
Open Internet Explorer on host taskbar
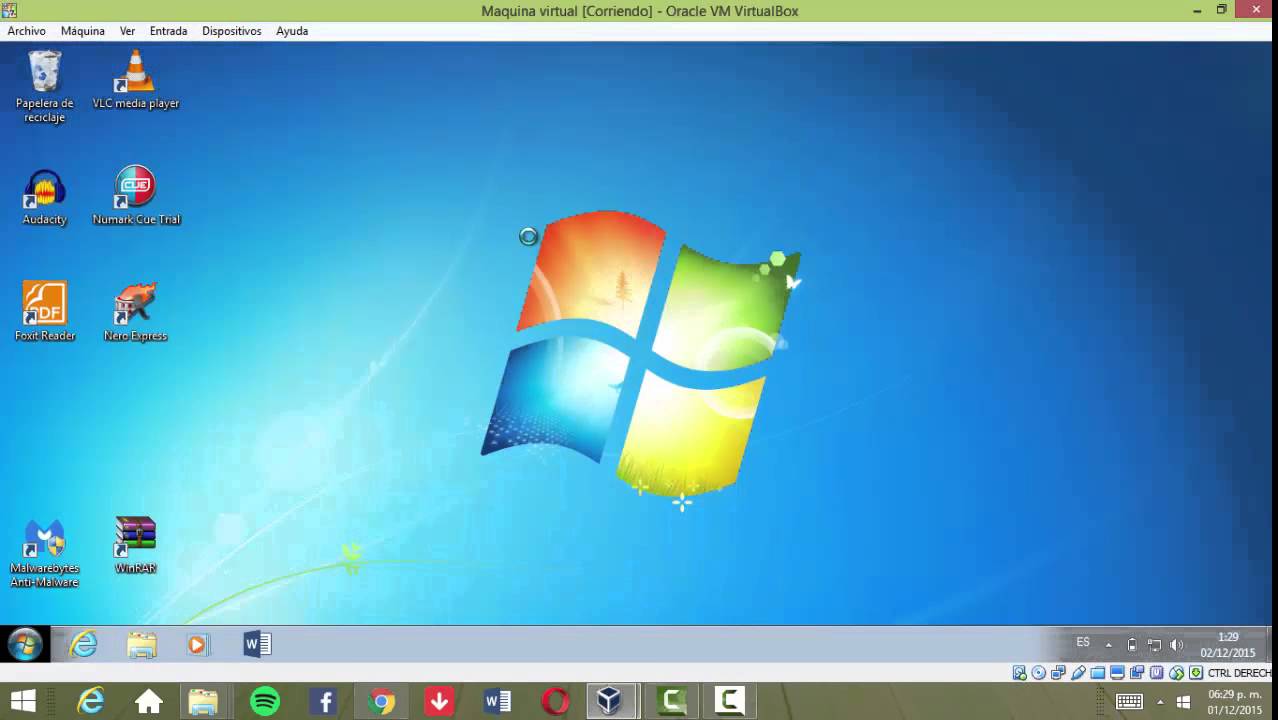pos(91,702)
